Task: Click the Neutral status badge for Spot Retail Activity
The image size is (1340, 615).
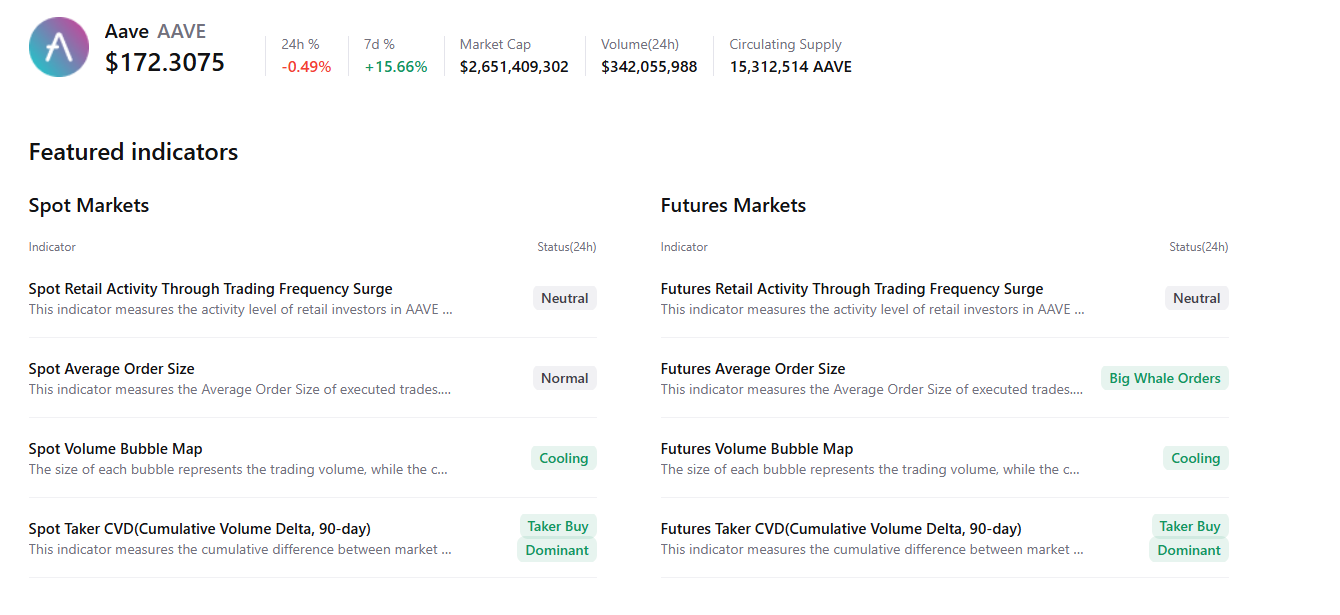Action: pyautogui.click(x=564, y=297)
